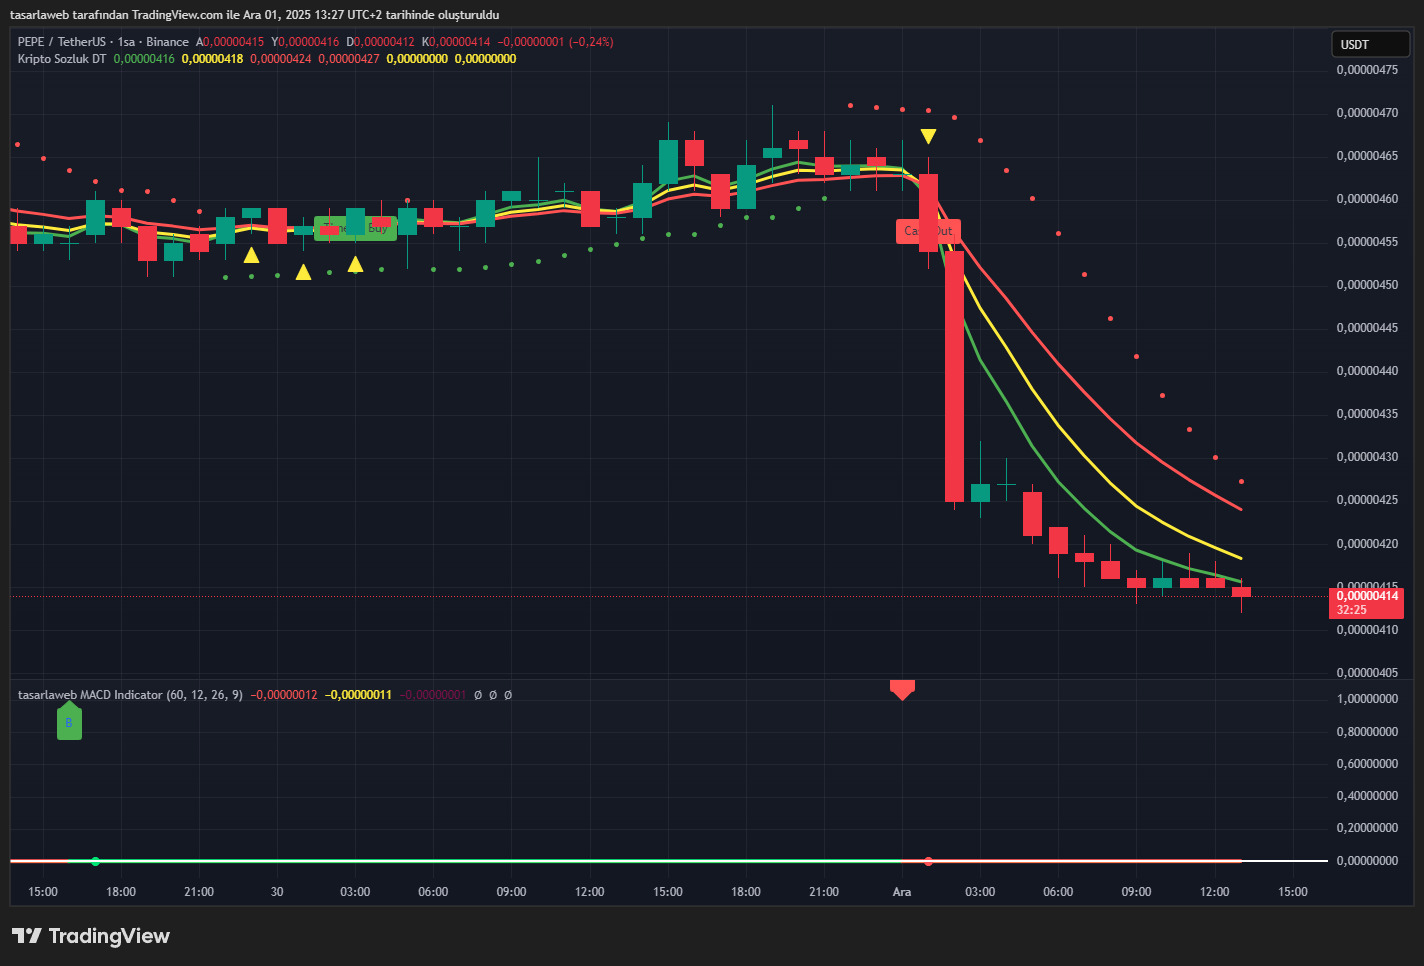Click the 1,00000000 MACD scale value

[1367, 699]
